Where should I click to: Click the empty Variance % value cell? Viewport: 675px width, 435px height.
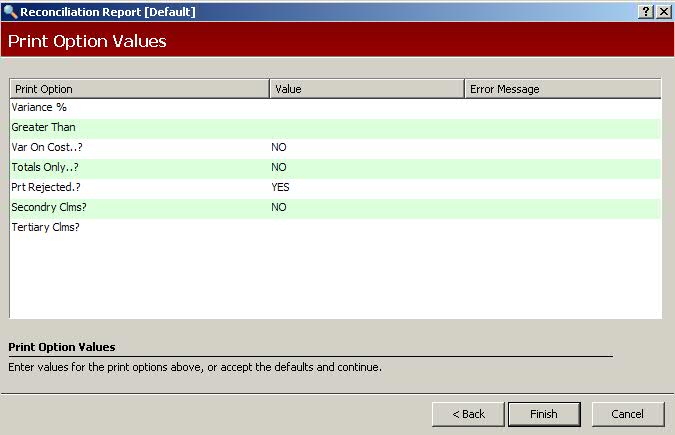click(367, 107)
